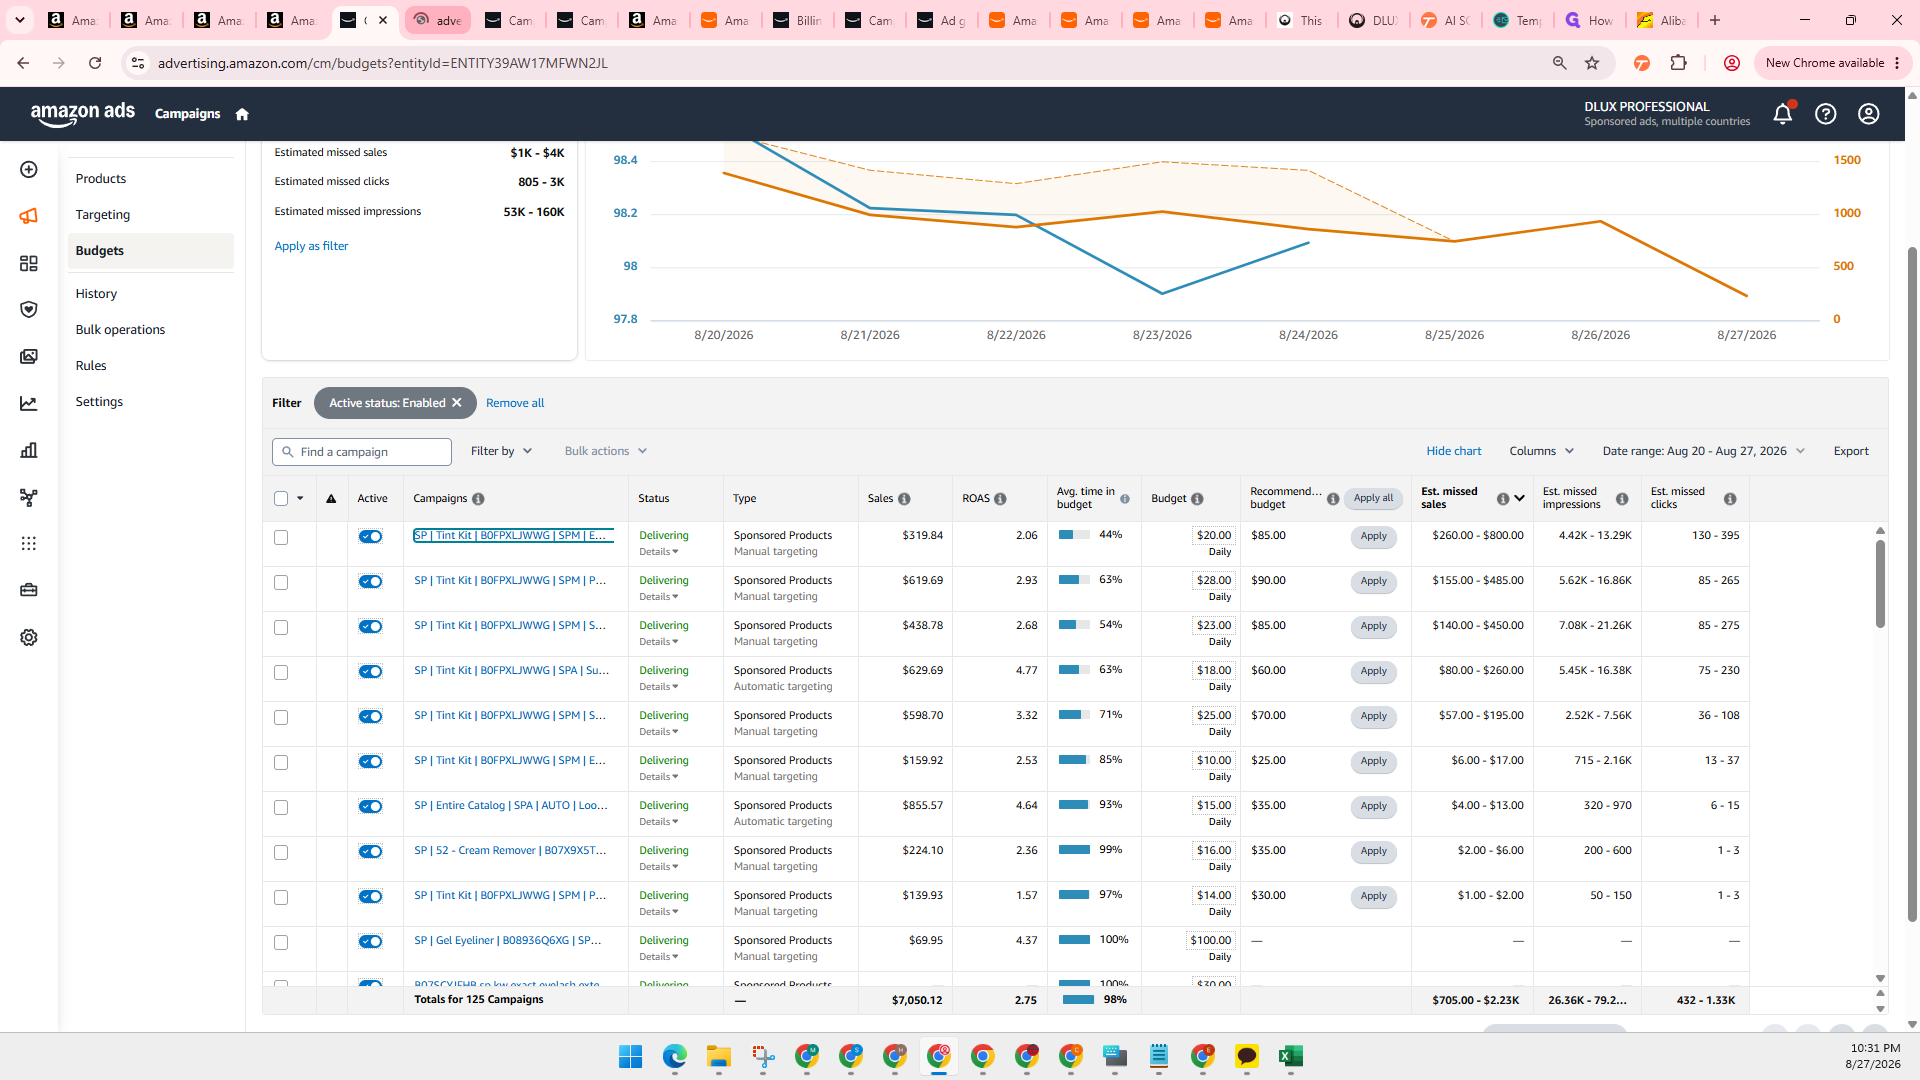Reload the Amazon Ads page

coord(95,63)
